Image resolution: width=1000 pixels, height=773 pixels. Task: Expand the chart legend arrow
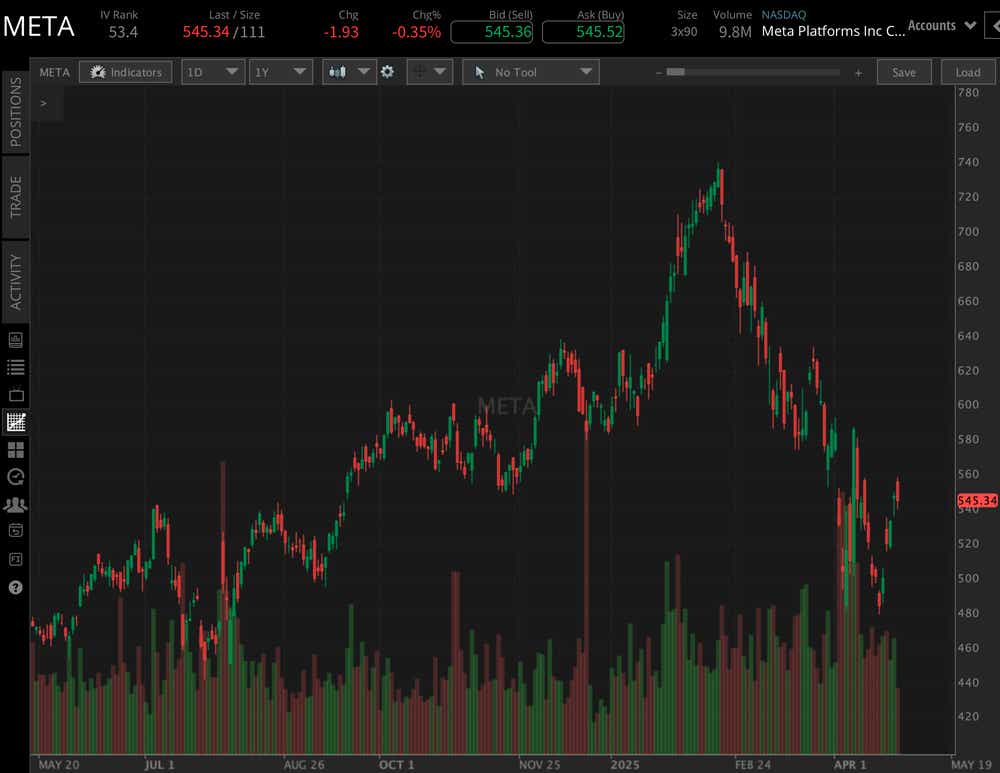[43, 103]
